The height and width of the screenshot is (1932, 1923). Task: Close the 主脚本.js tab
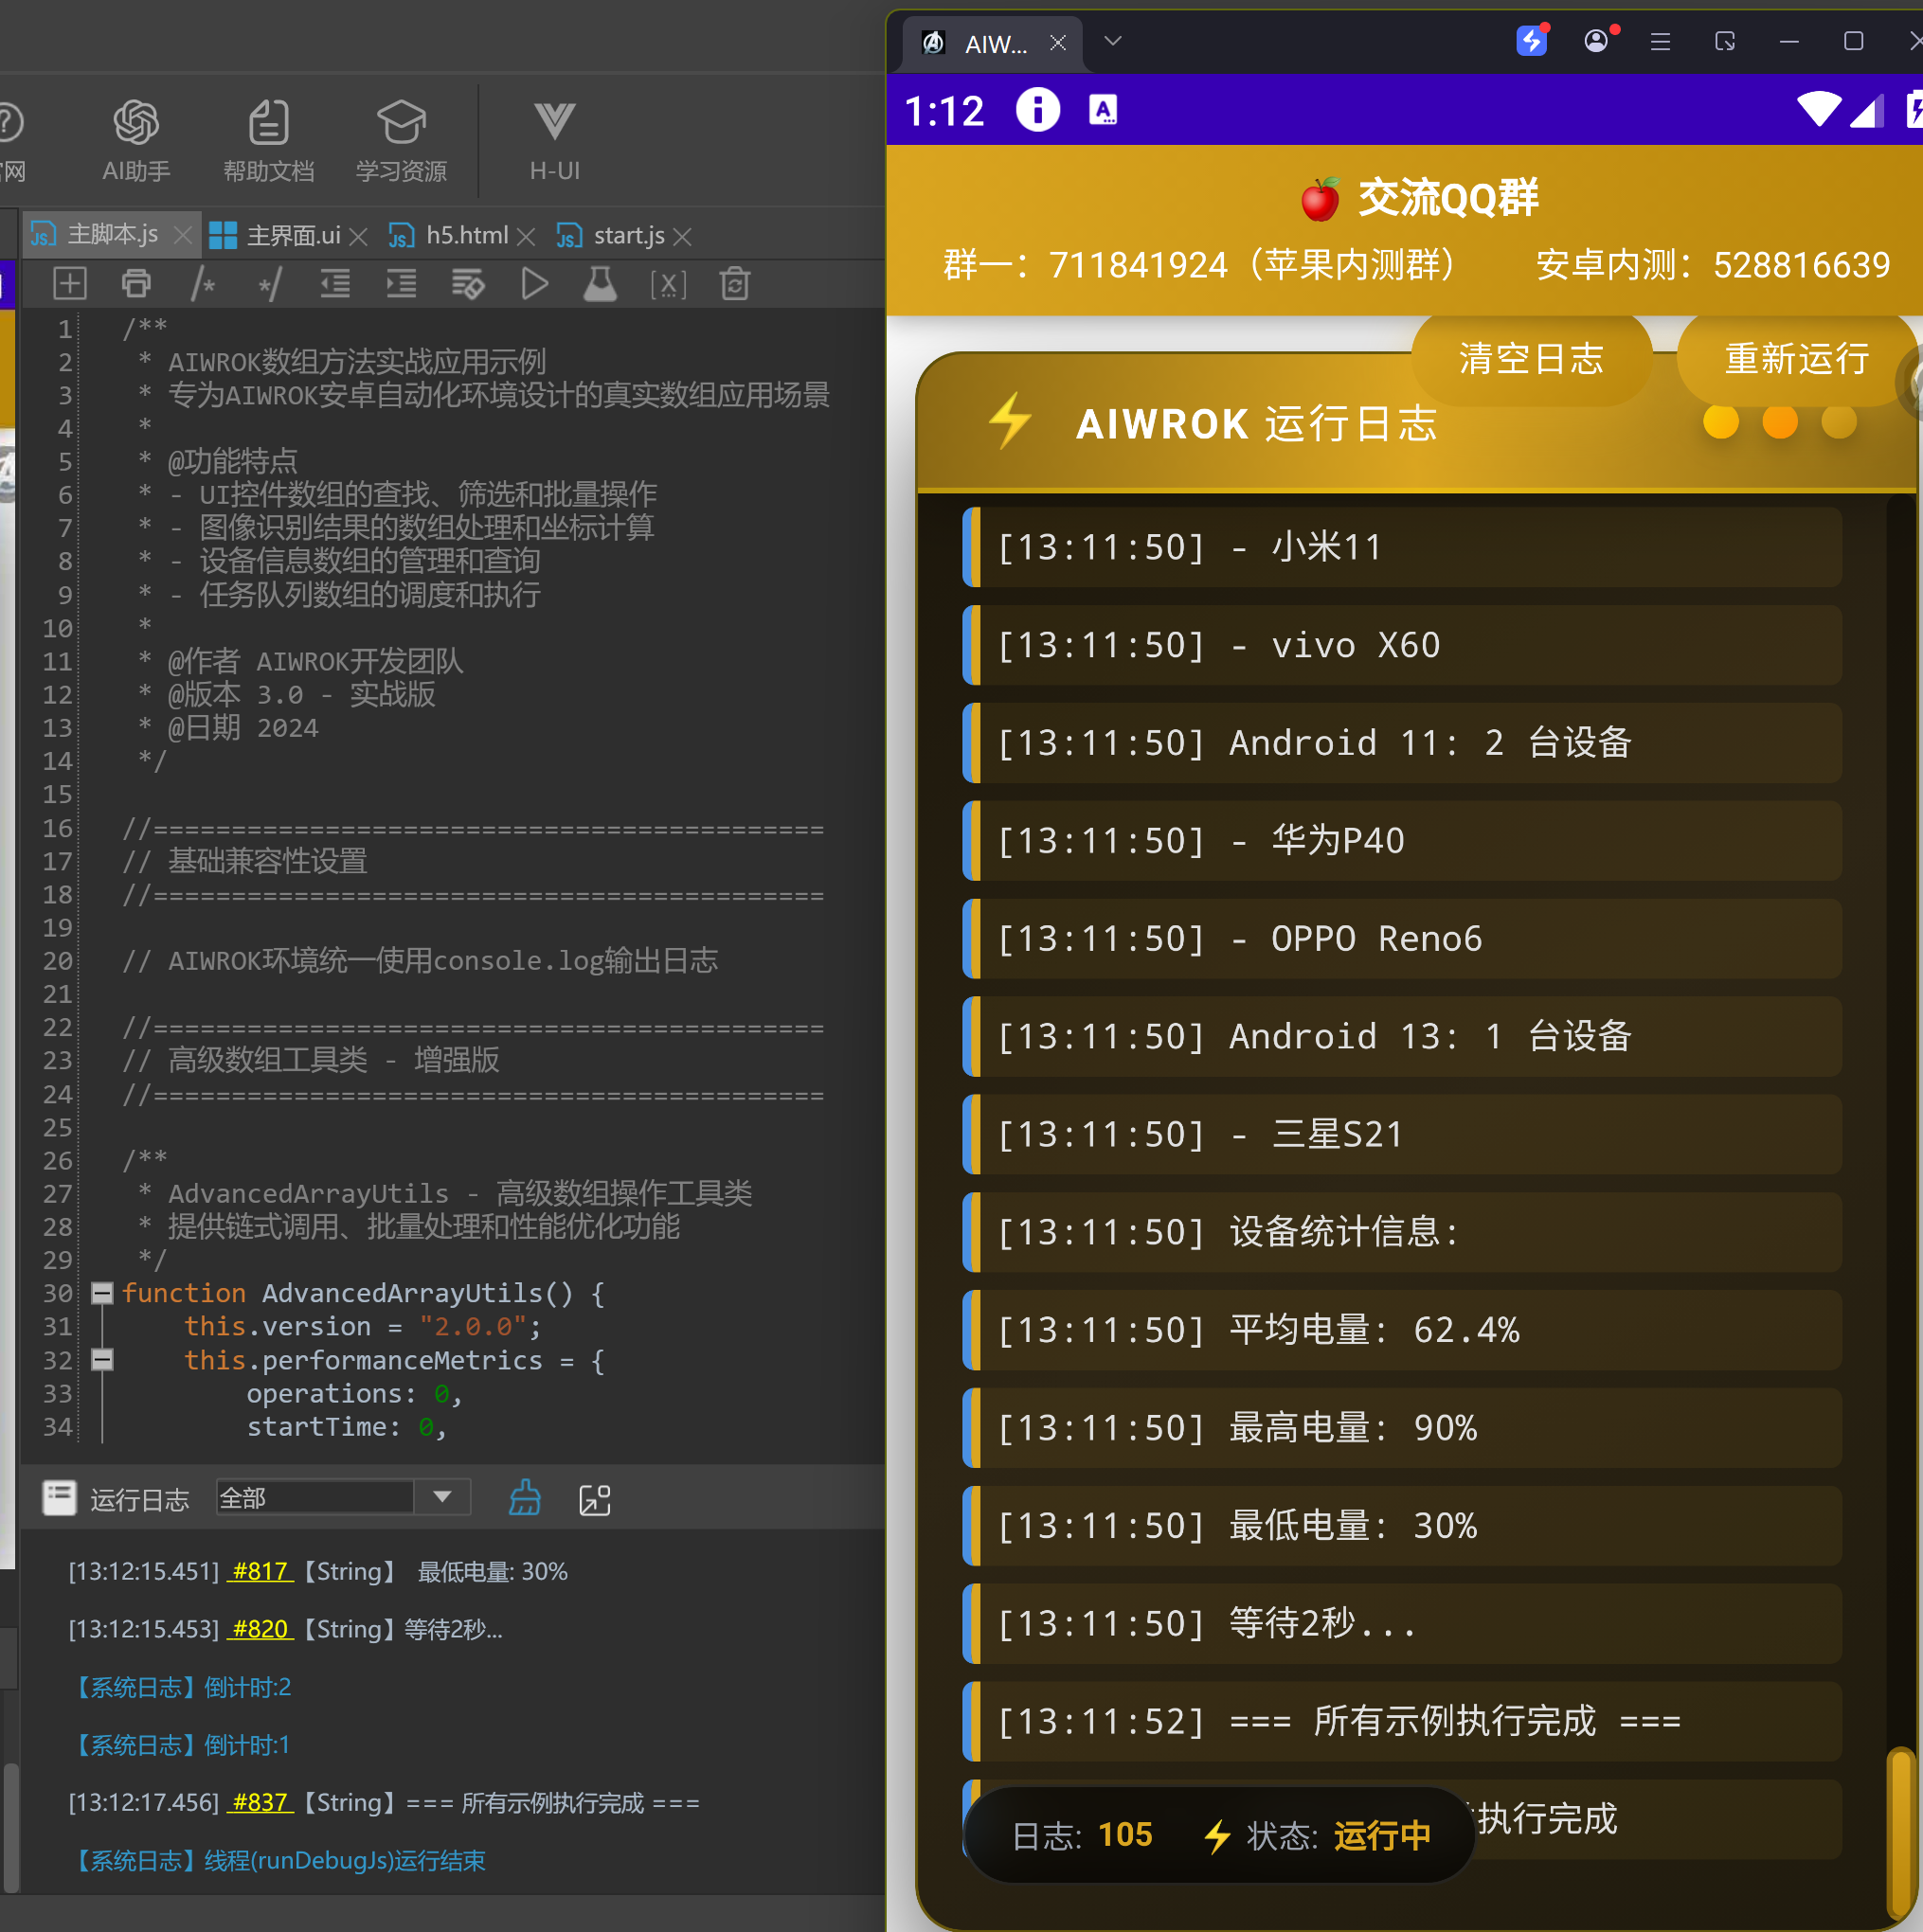click(x=183, y=235)
